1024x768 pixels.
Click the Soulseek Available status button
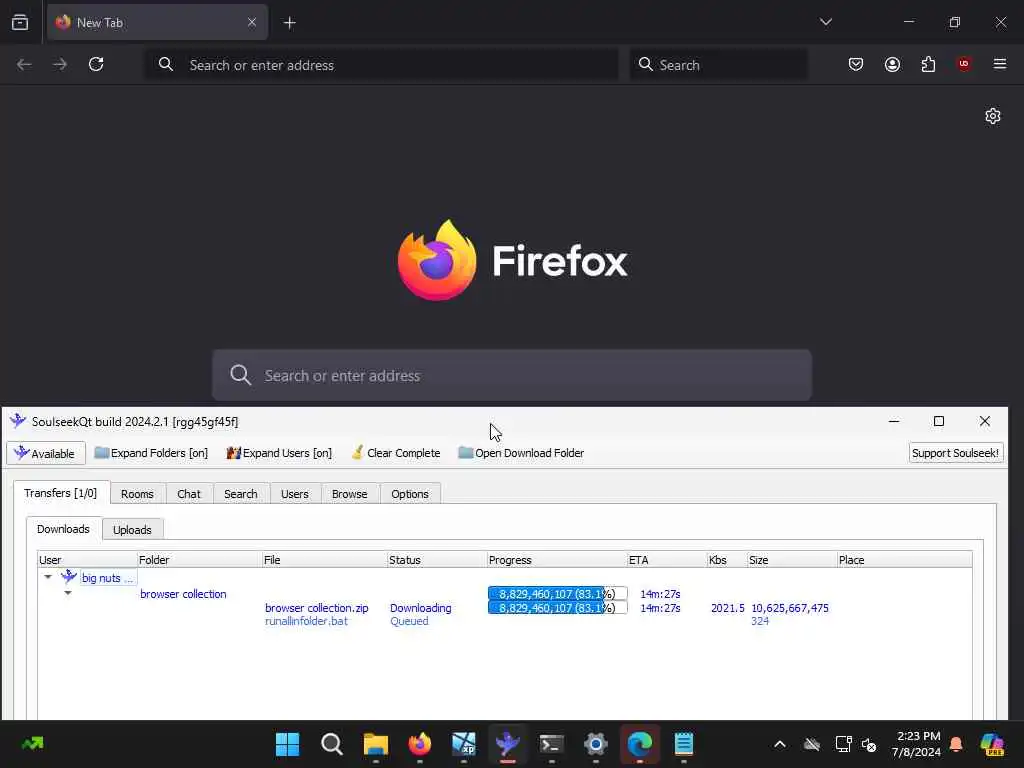click(x=46, y=453)
